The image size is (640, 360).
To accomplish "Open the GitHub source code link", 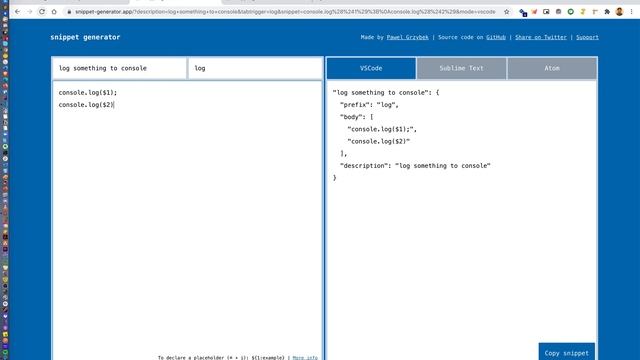I will point(496,37).
